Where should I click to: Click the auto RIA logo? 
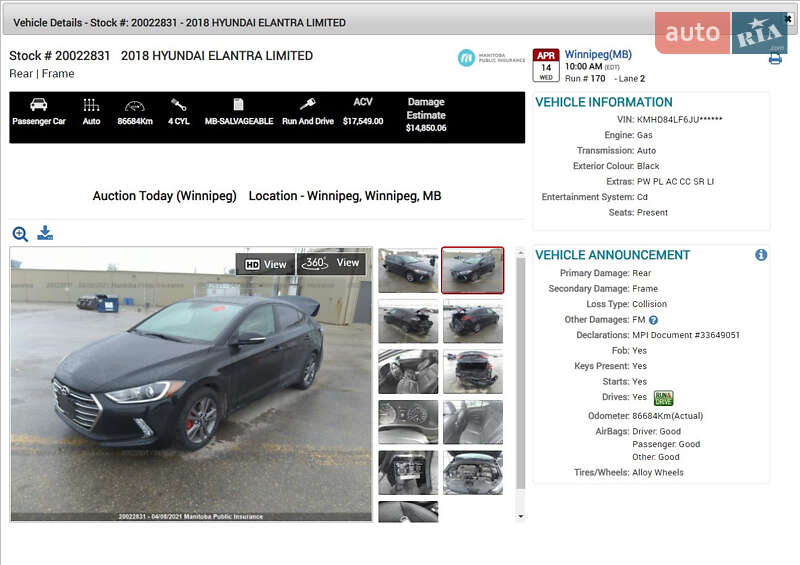[x=720, y=33]
